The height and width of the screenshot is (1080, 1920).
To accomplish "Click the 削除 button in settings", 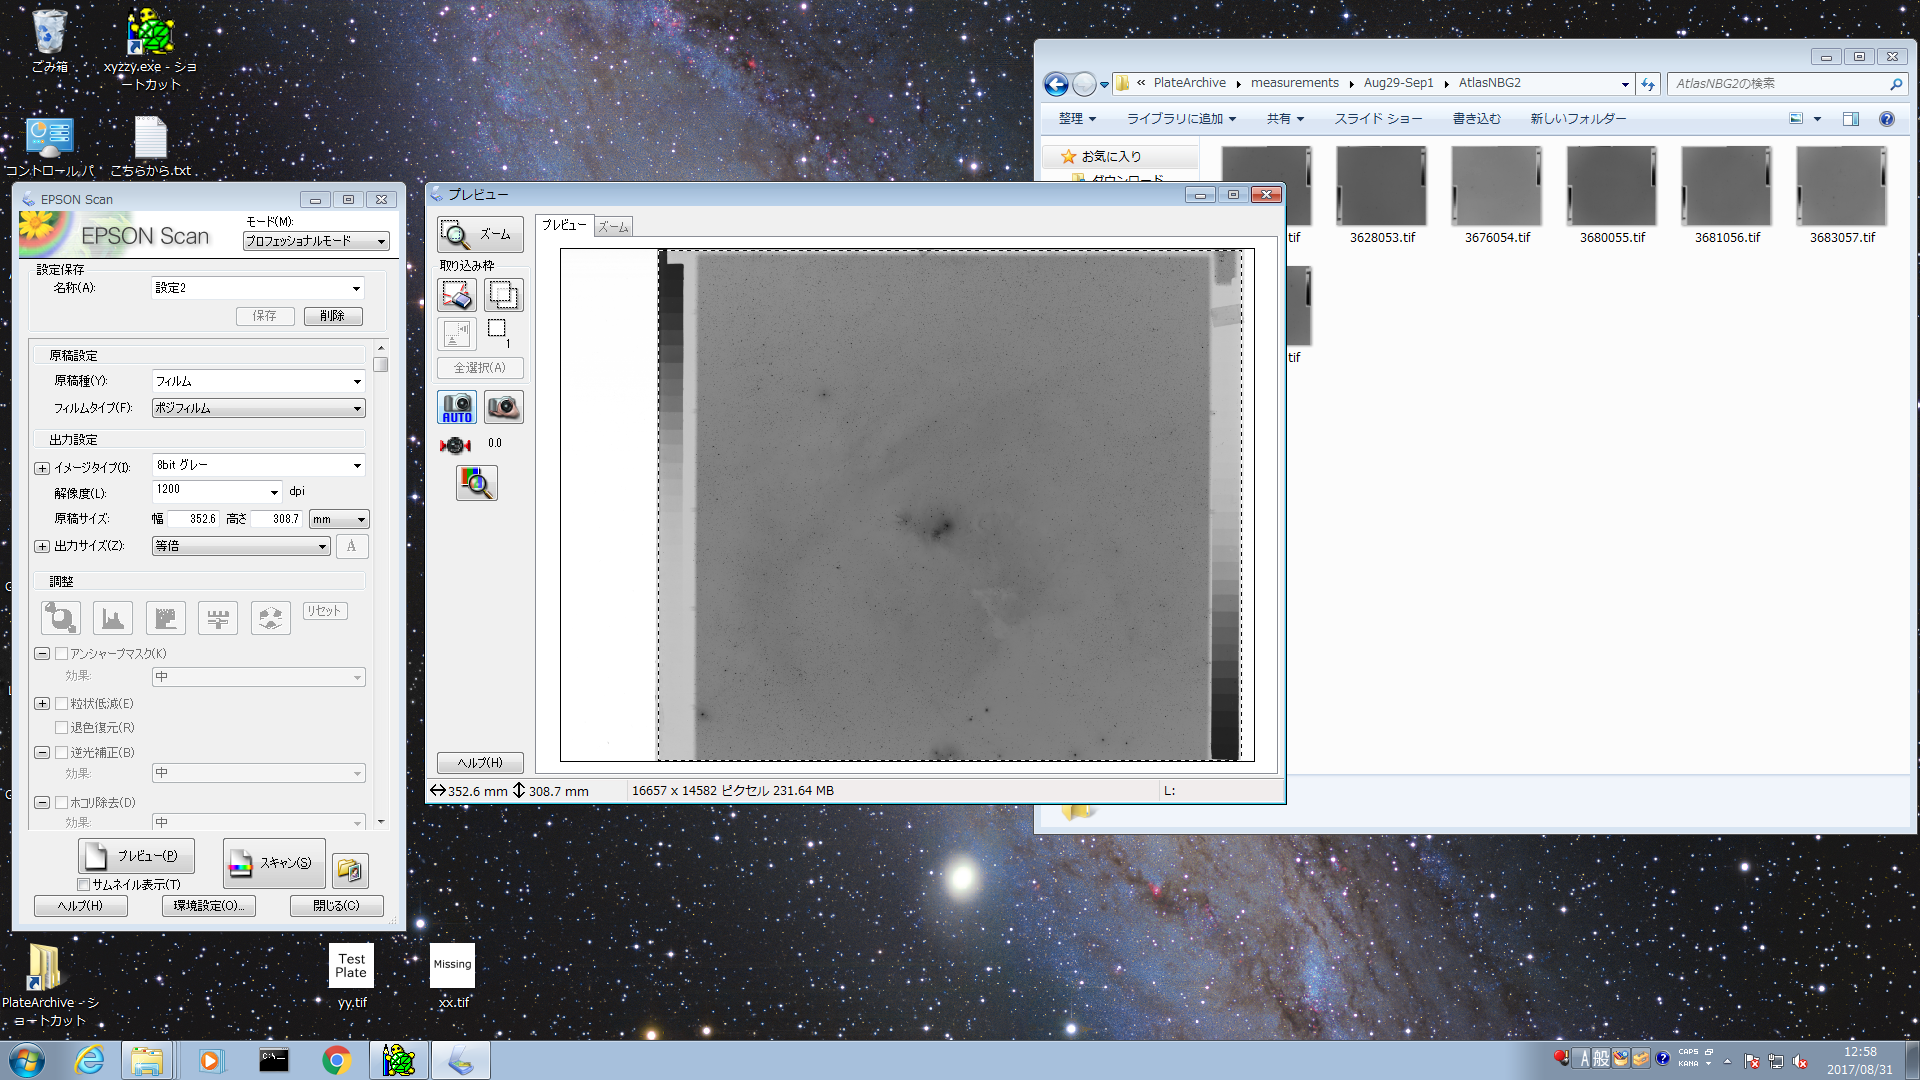I will (x=333, y=316).
